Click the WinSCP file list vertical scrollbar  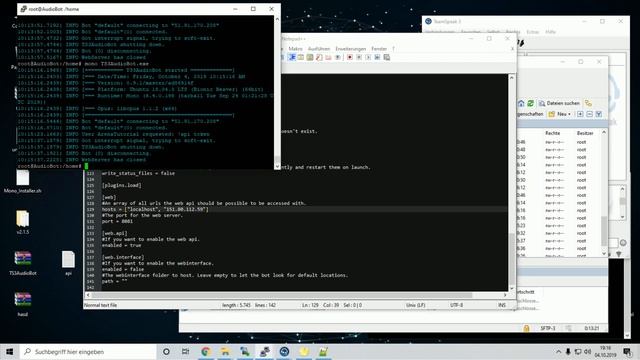click(604, 193)
